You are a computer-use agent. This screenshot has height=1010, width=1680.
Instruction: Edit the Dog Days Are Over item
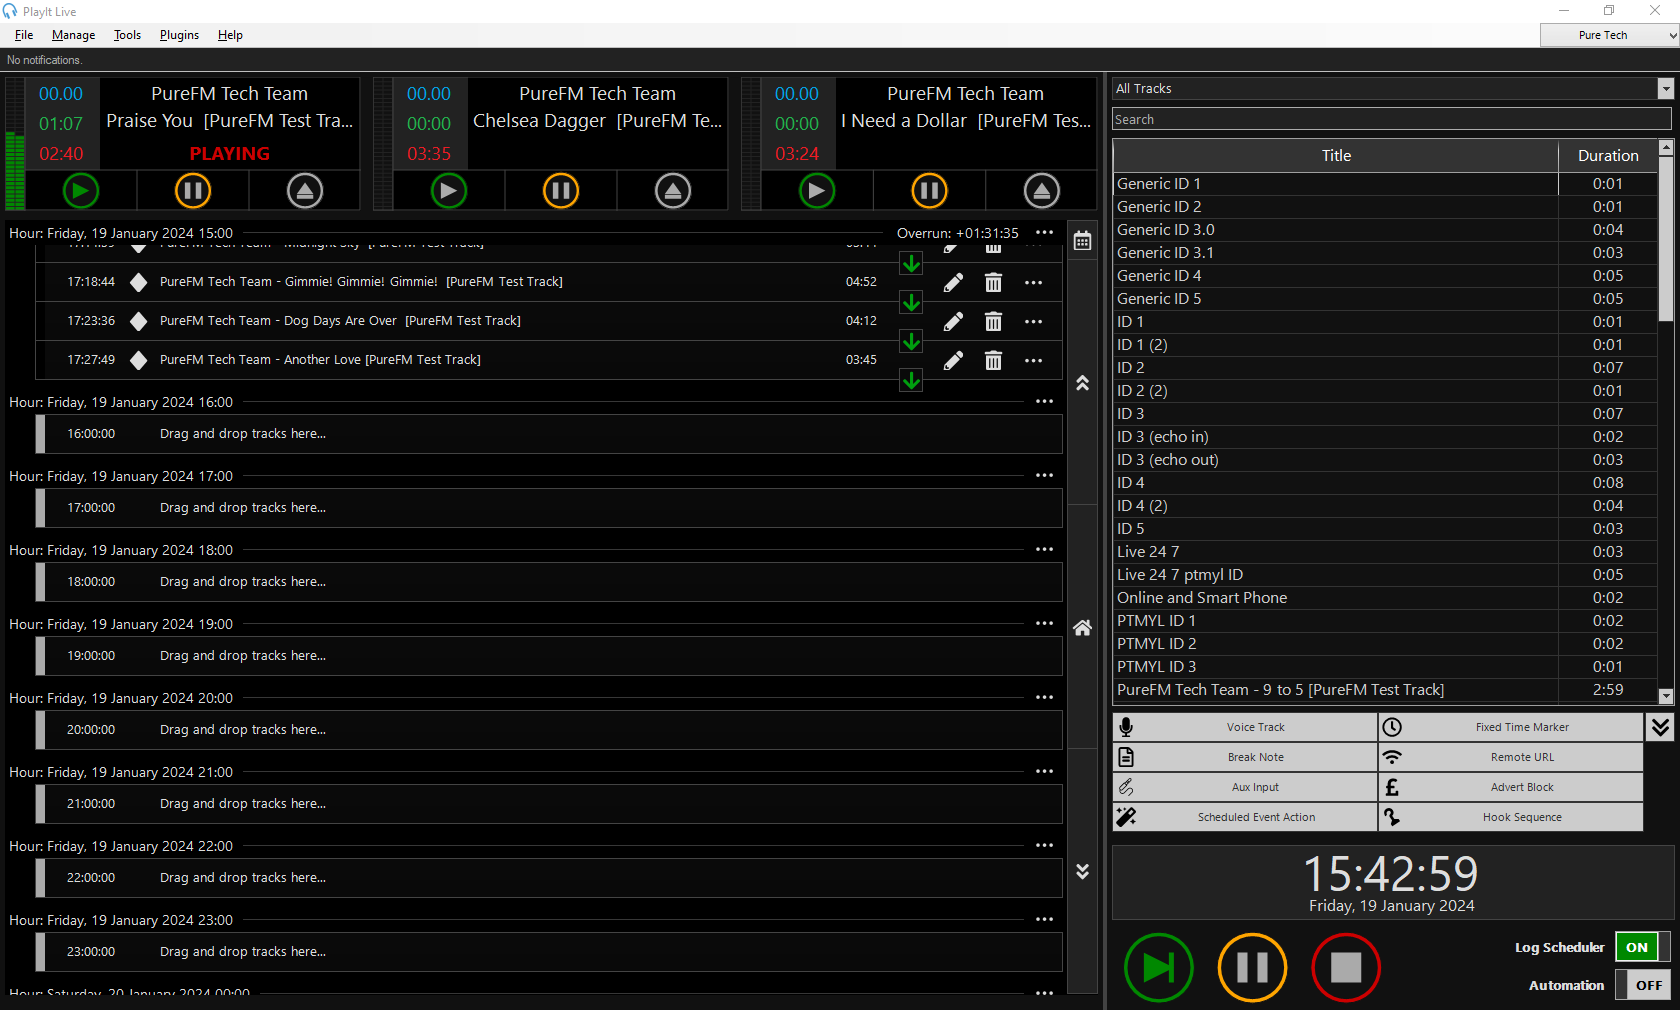click(953, 321)
